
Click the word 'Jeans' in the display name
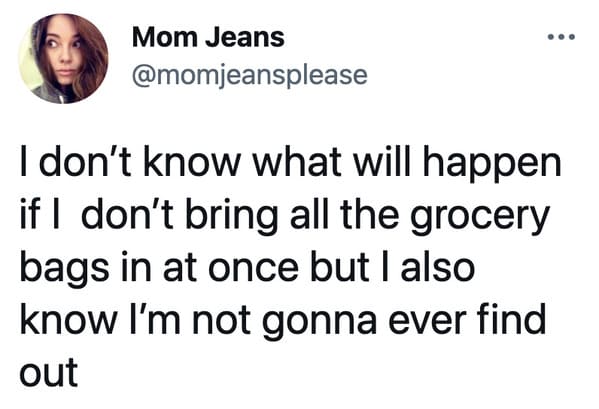pyautogui.click(x=245, y=37)
